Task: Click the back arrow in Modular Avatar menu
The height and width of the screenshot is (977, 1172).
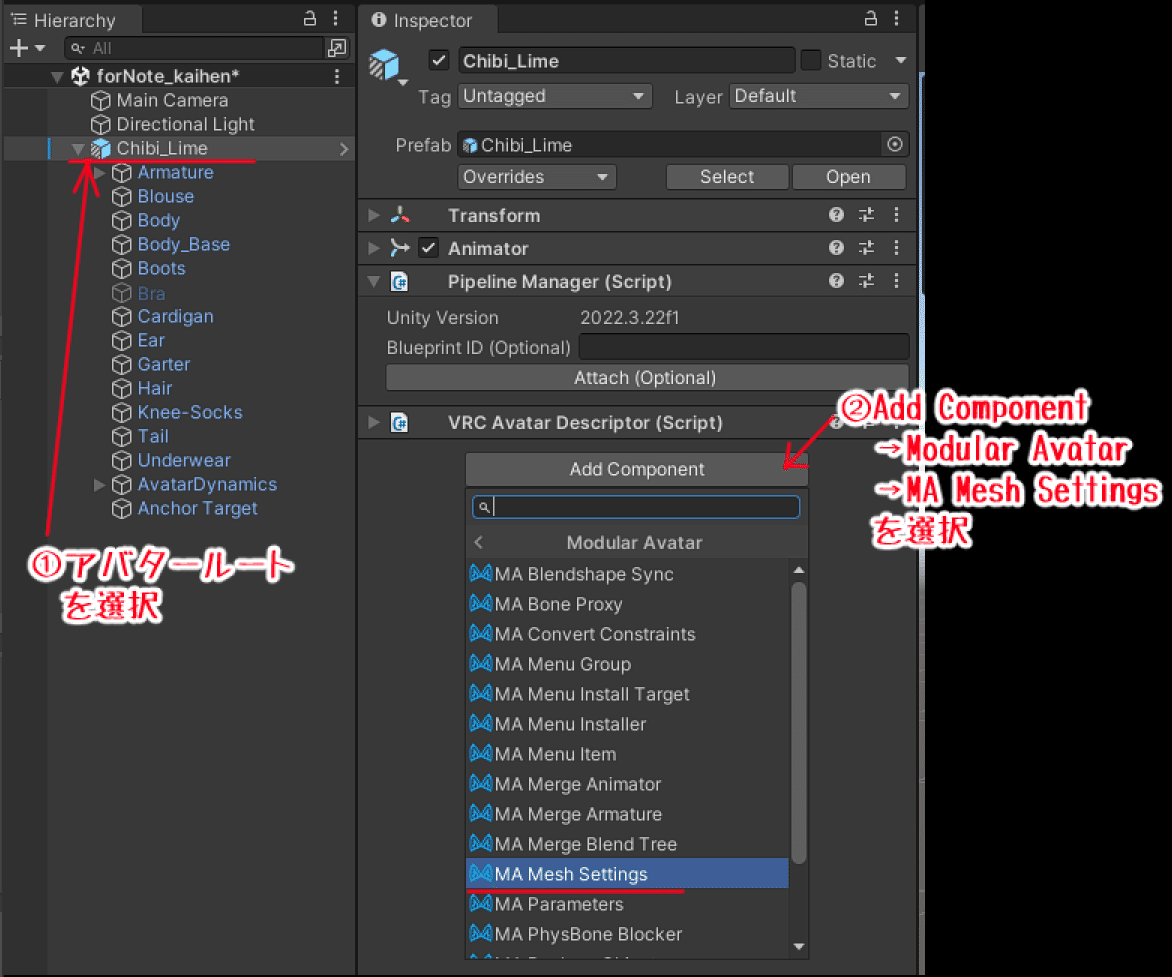Action: (x=479, y=542)
